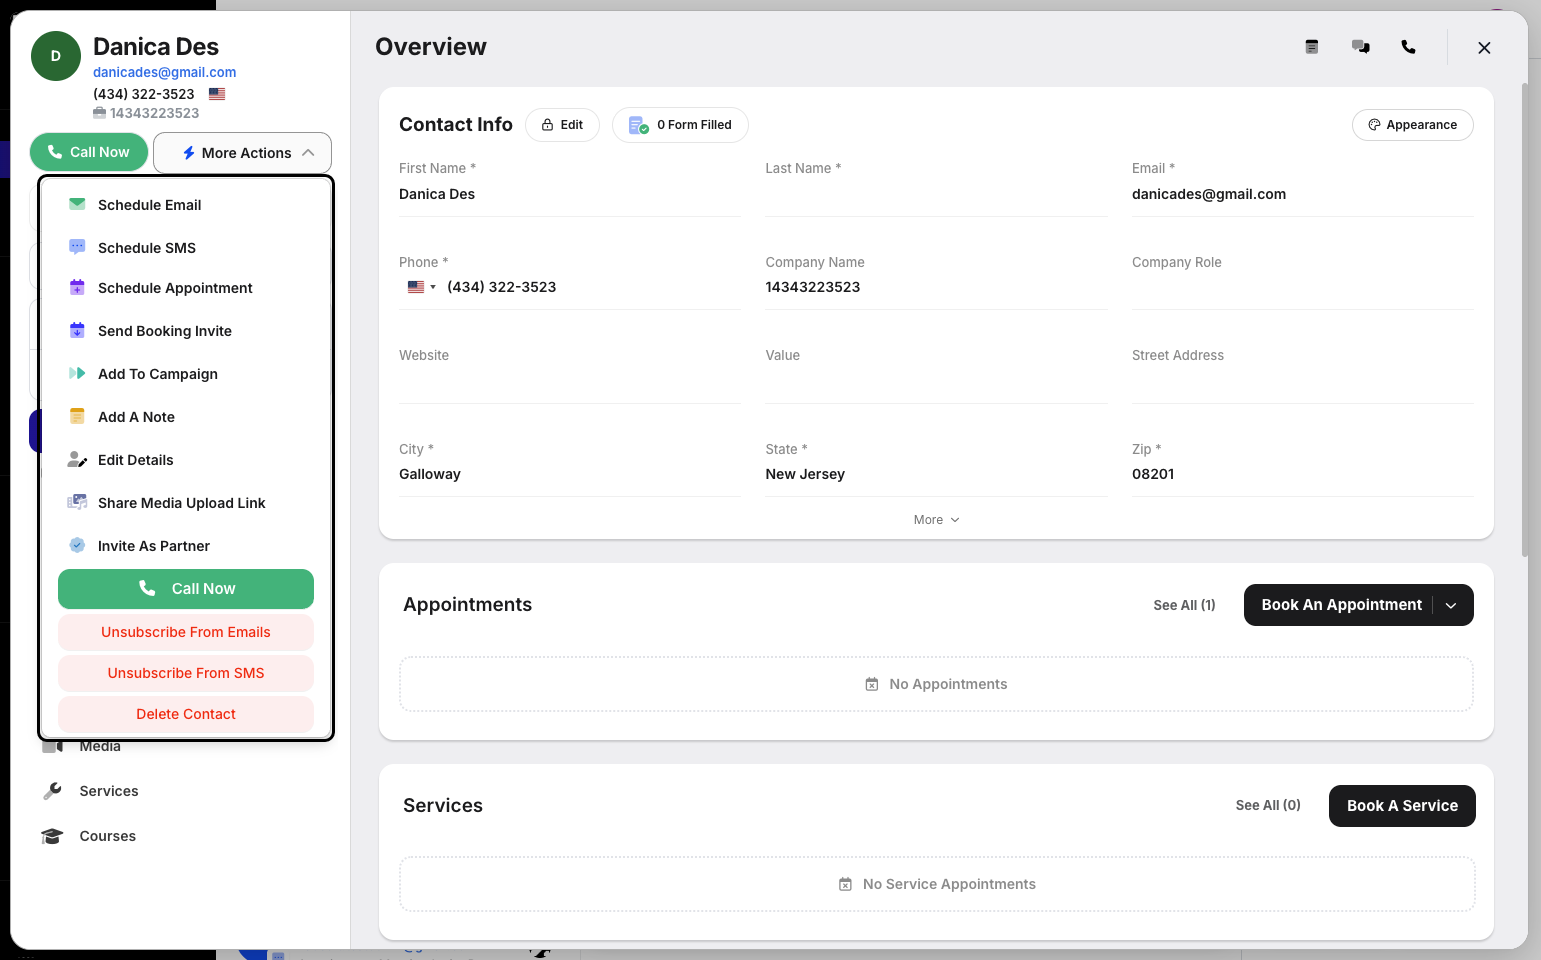Open the phone country flag selector
The width and height of the screenshot is (1541, 960).
coord(421,287)
